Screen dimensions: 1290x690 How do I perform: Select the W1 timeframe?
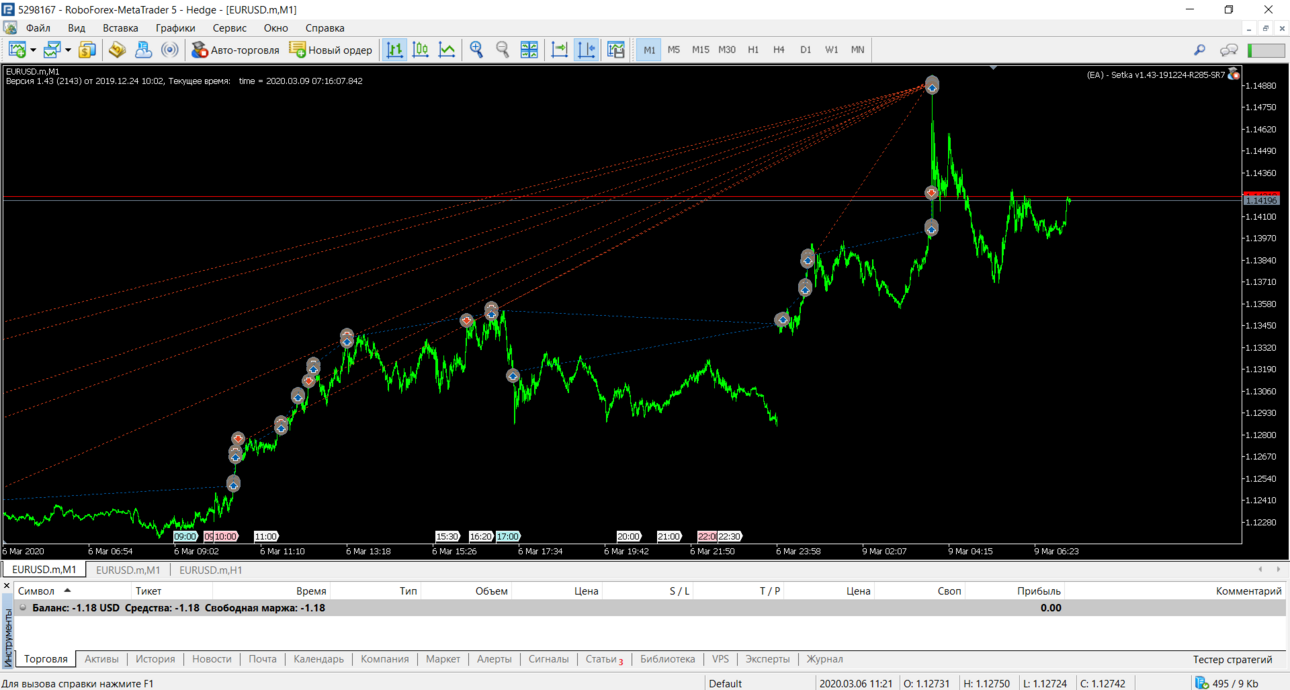[831, 49]
